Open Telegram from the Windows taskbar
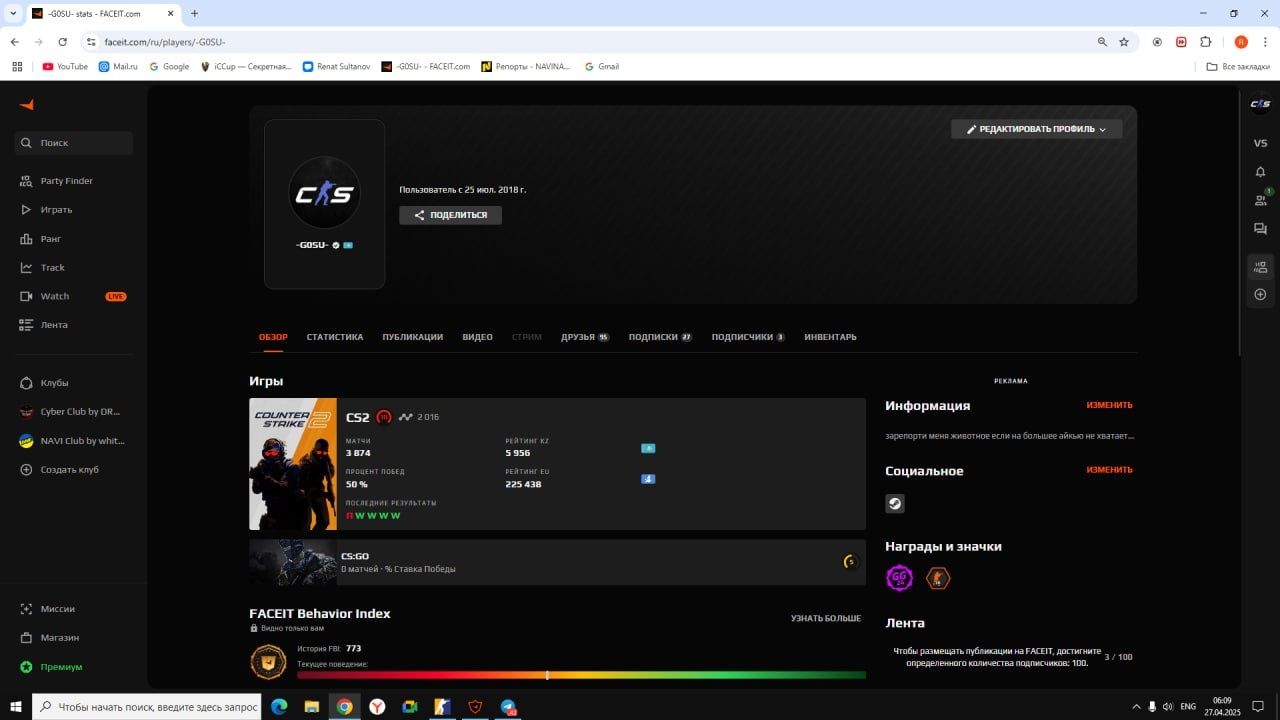1280x720 pixels. (508, 707)
